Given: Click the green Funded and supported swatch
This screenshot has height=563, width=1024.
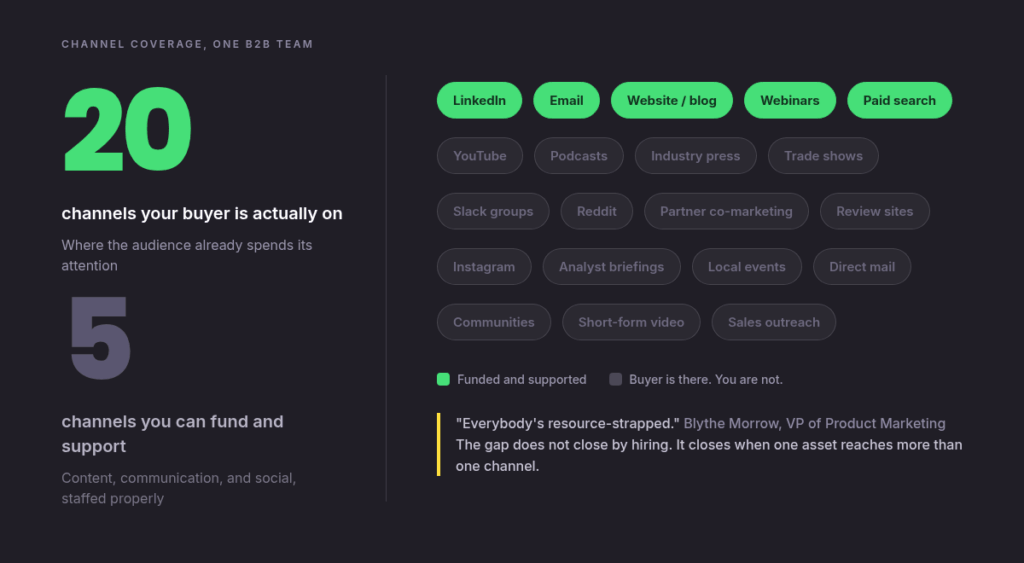Looking at the screenshot, I should coord(443,379).
